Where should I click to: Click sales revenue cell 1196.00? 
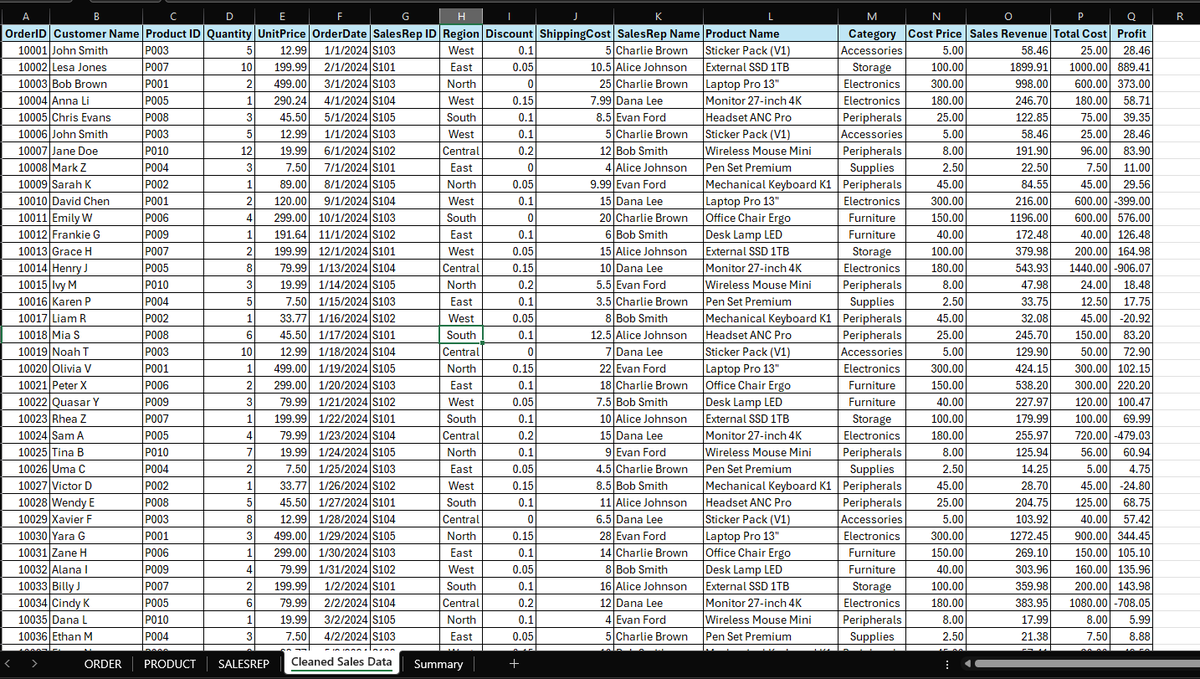(x=1009, y=218)
